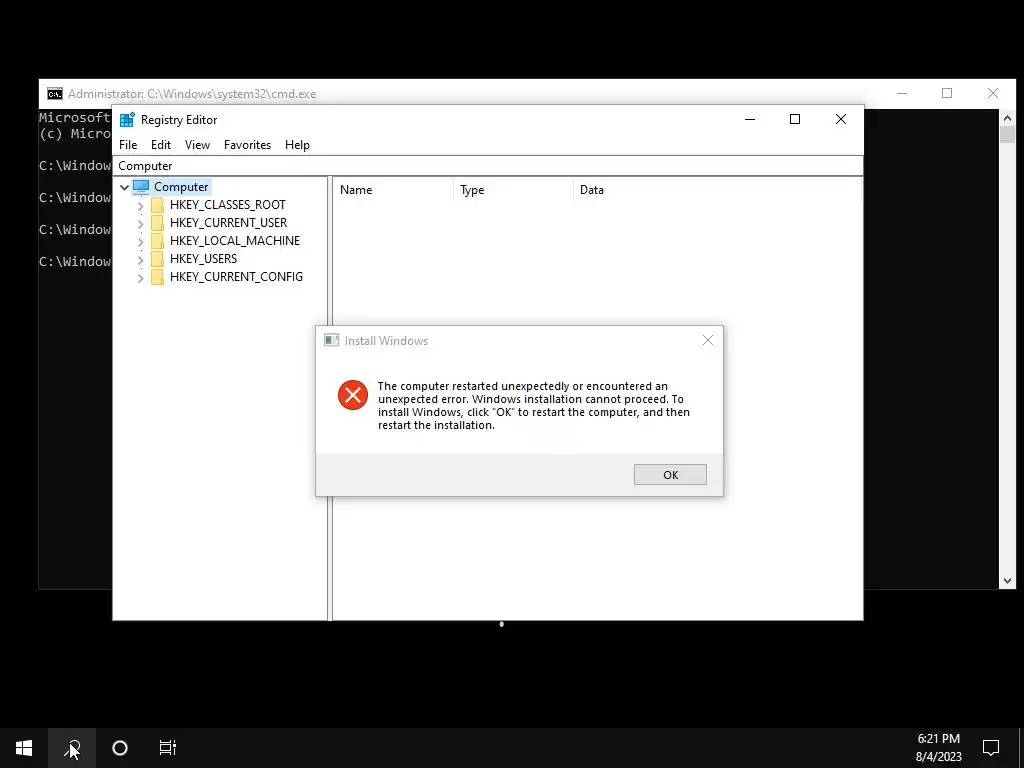The width and height of the screenshot is (1024, 768).
Task: Minimize the cmd.exe window
Action: tap(902, 93)
